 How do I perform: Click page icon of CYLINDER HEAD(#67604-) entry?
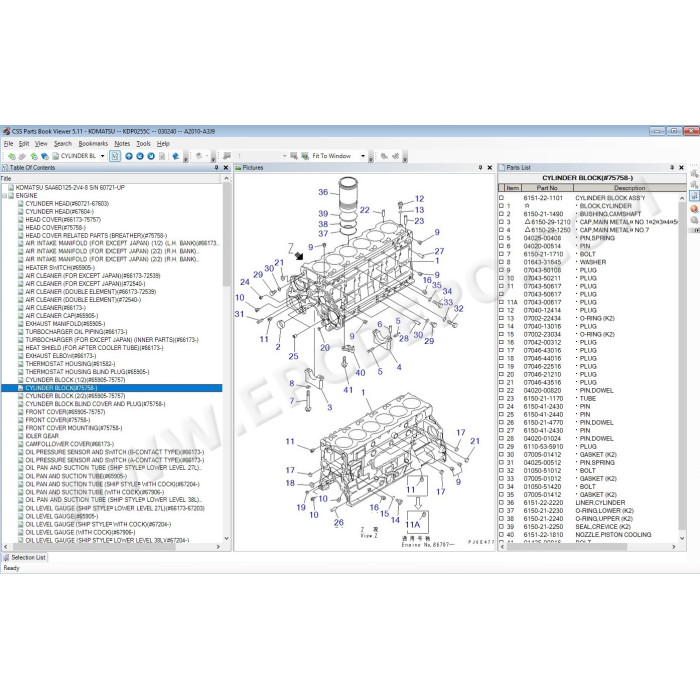(21, 212)
